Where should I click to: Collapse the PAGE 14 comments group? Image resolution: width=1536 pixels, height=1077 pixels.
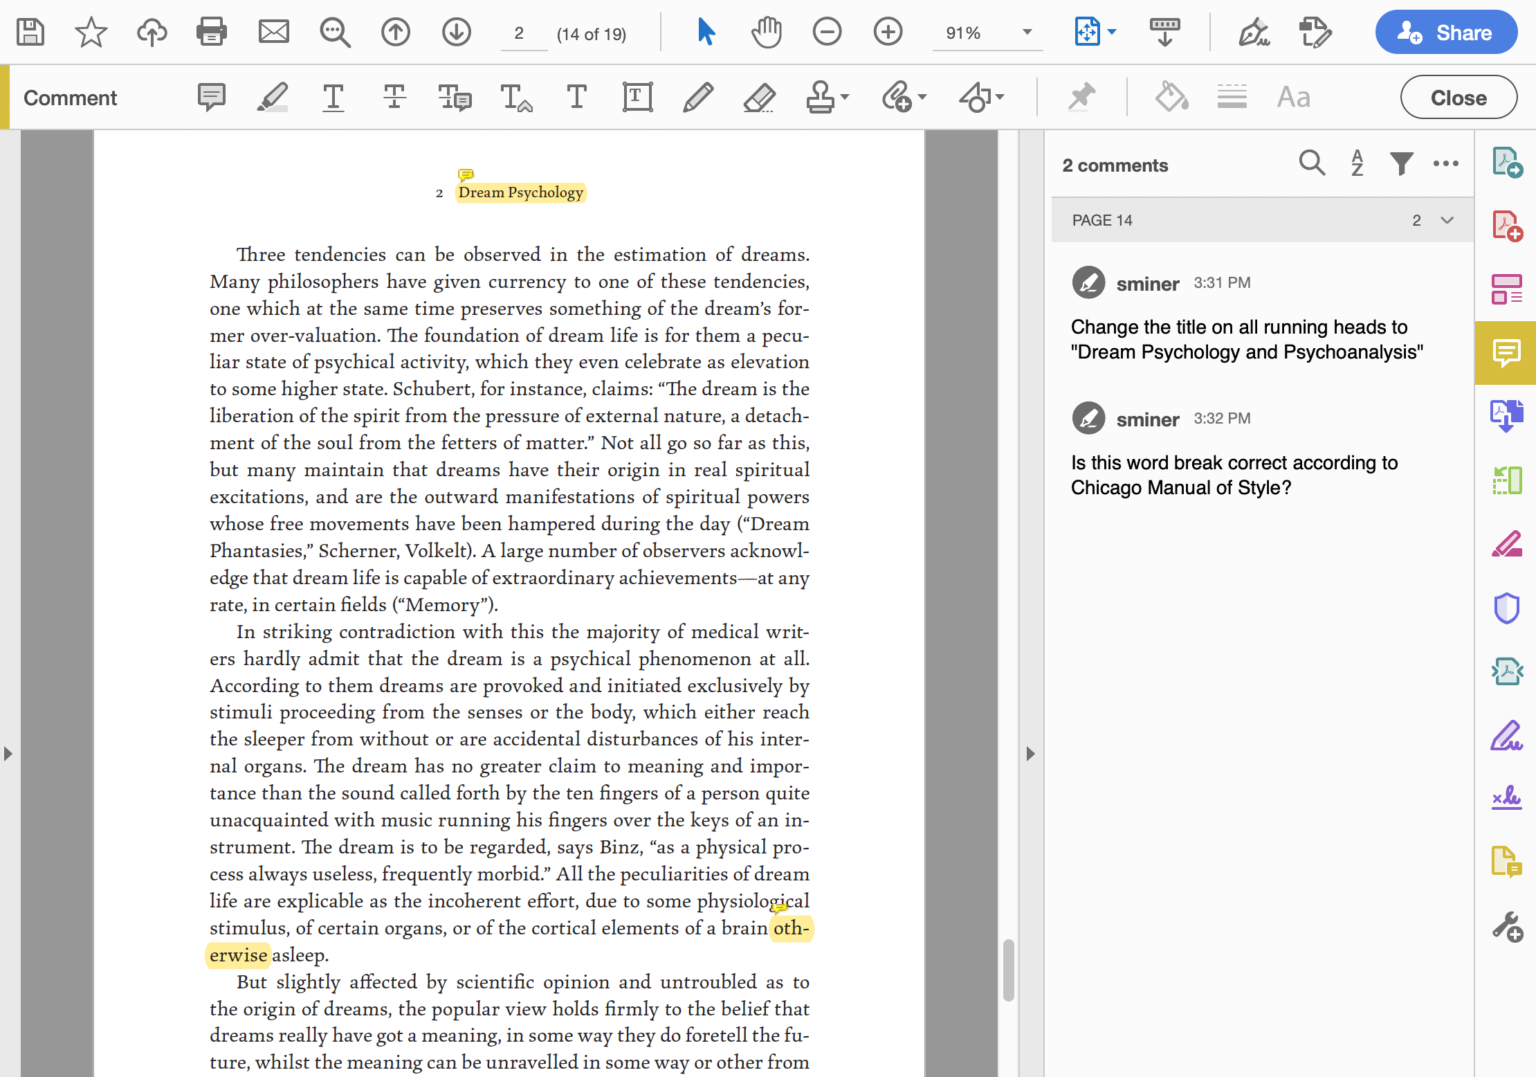point(1447,220)
